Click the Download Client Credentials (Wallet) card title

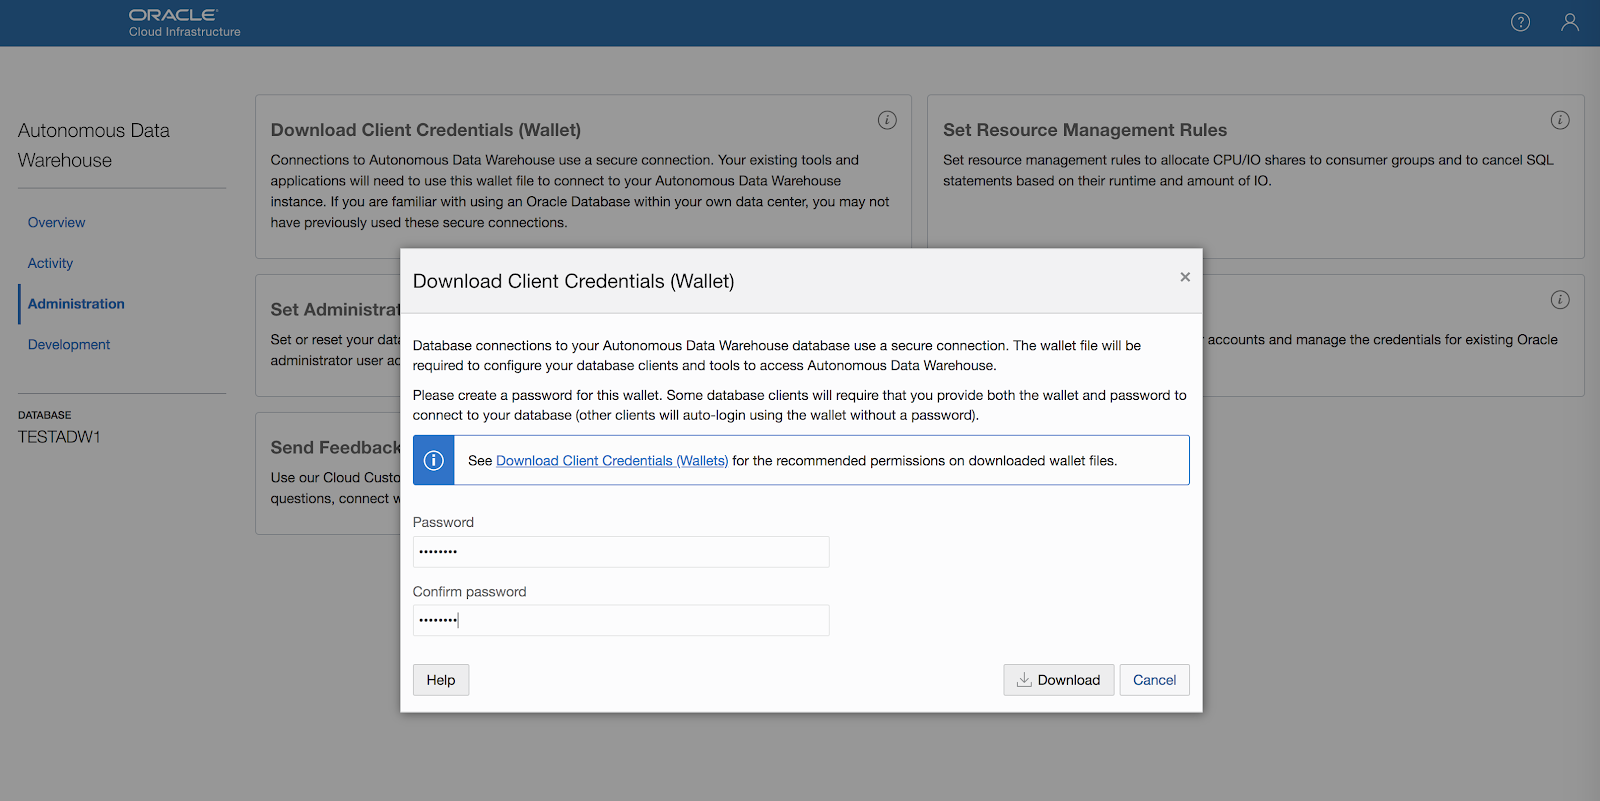coord(426,130)
